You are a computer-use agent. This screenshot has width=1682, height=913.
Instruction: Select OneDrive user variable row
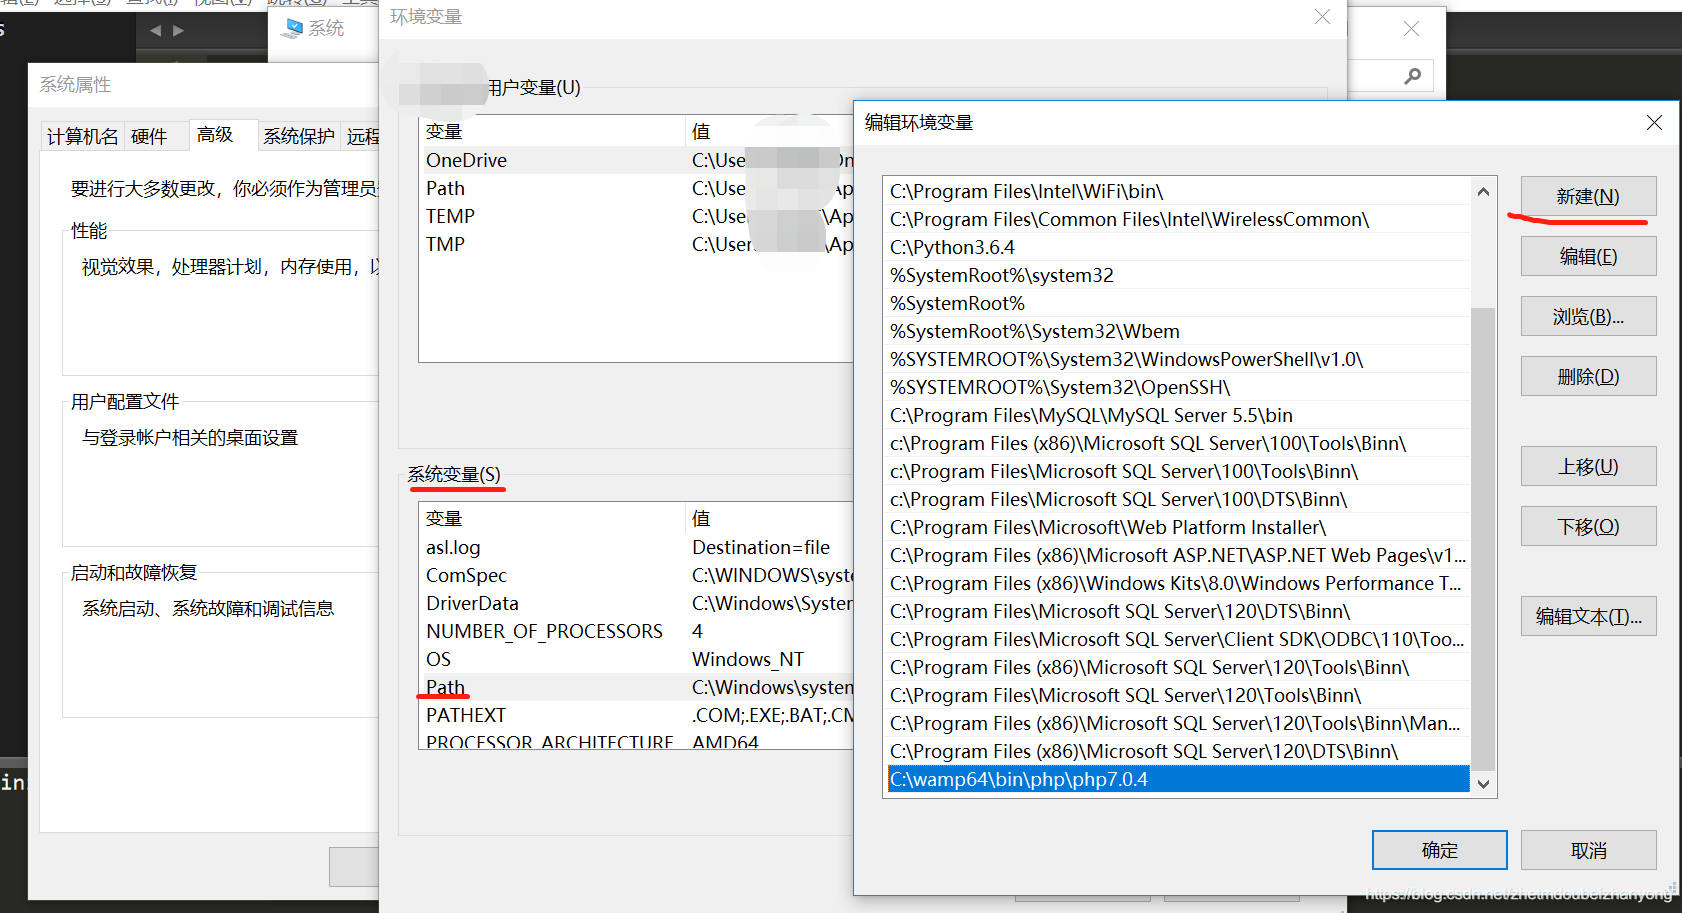point(637,160)
